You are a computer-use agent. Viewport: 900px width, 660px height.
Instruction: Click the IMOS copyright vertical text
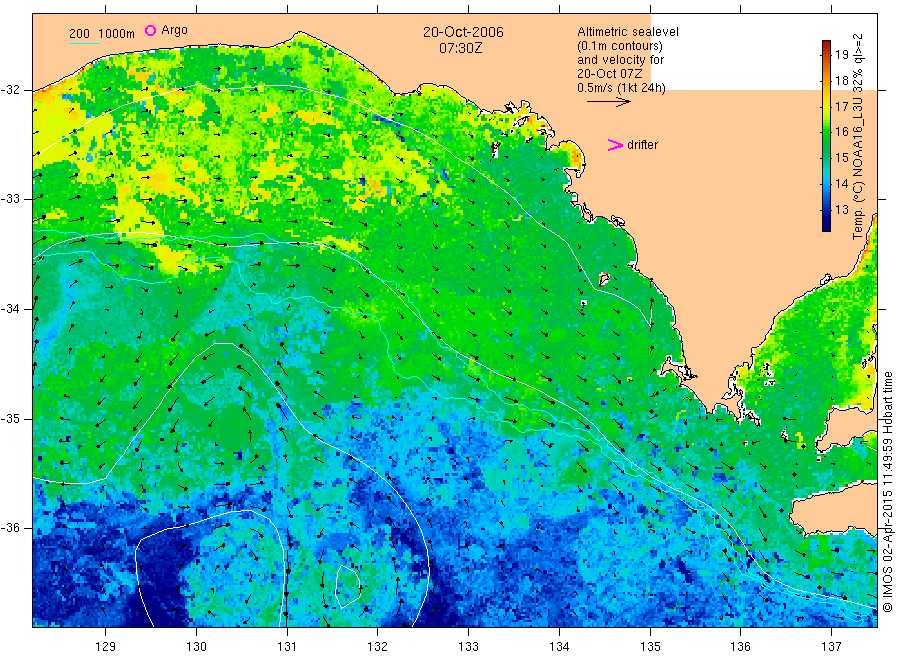[888, 491]
